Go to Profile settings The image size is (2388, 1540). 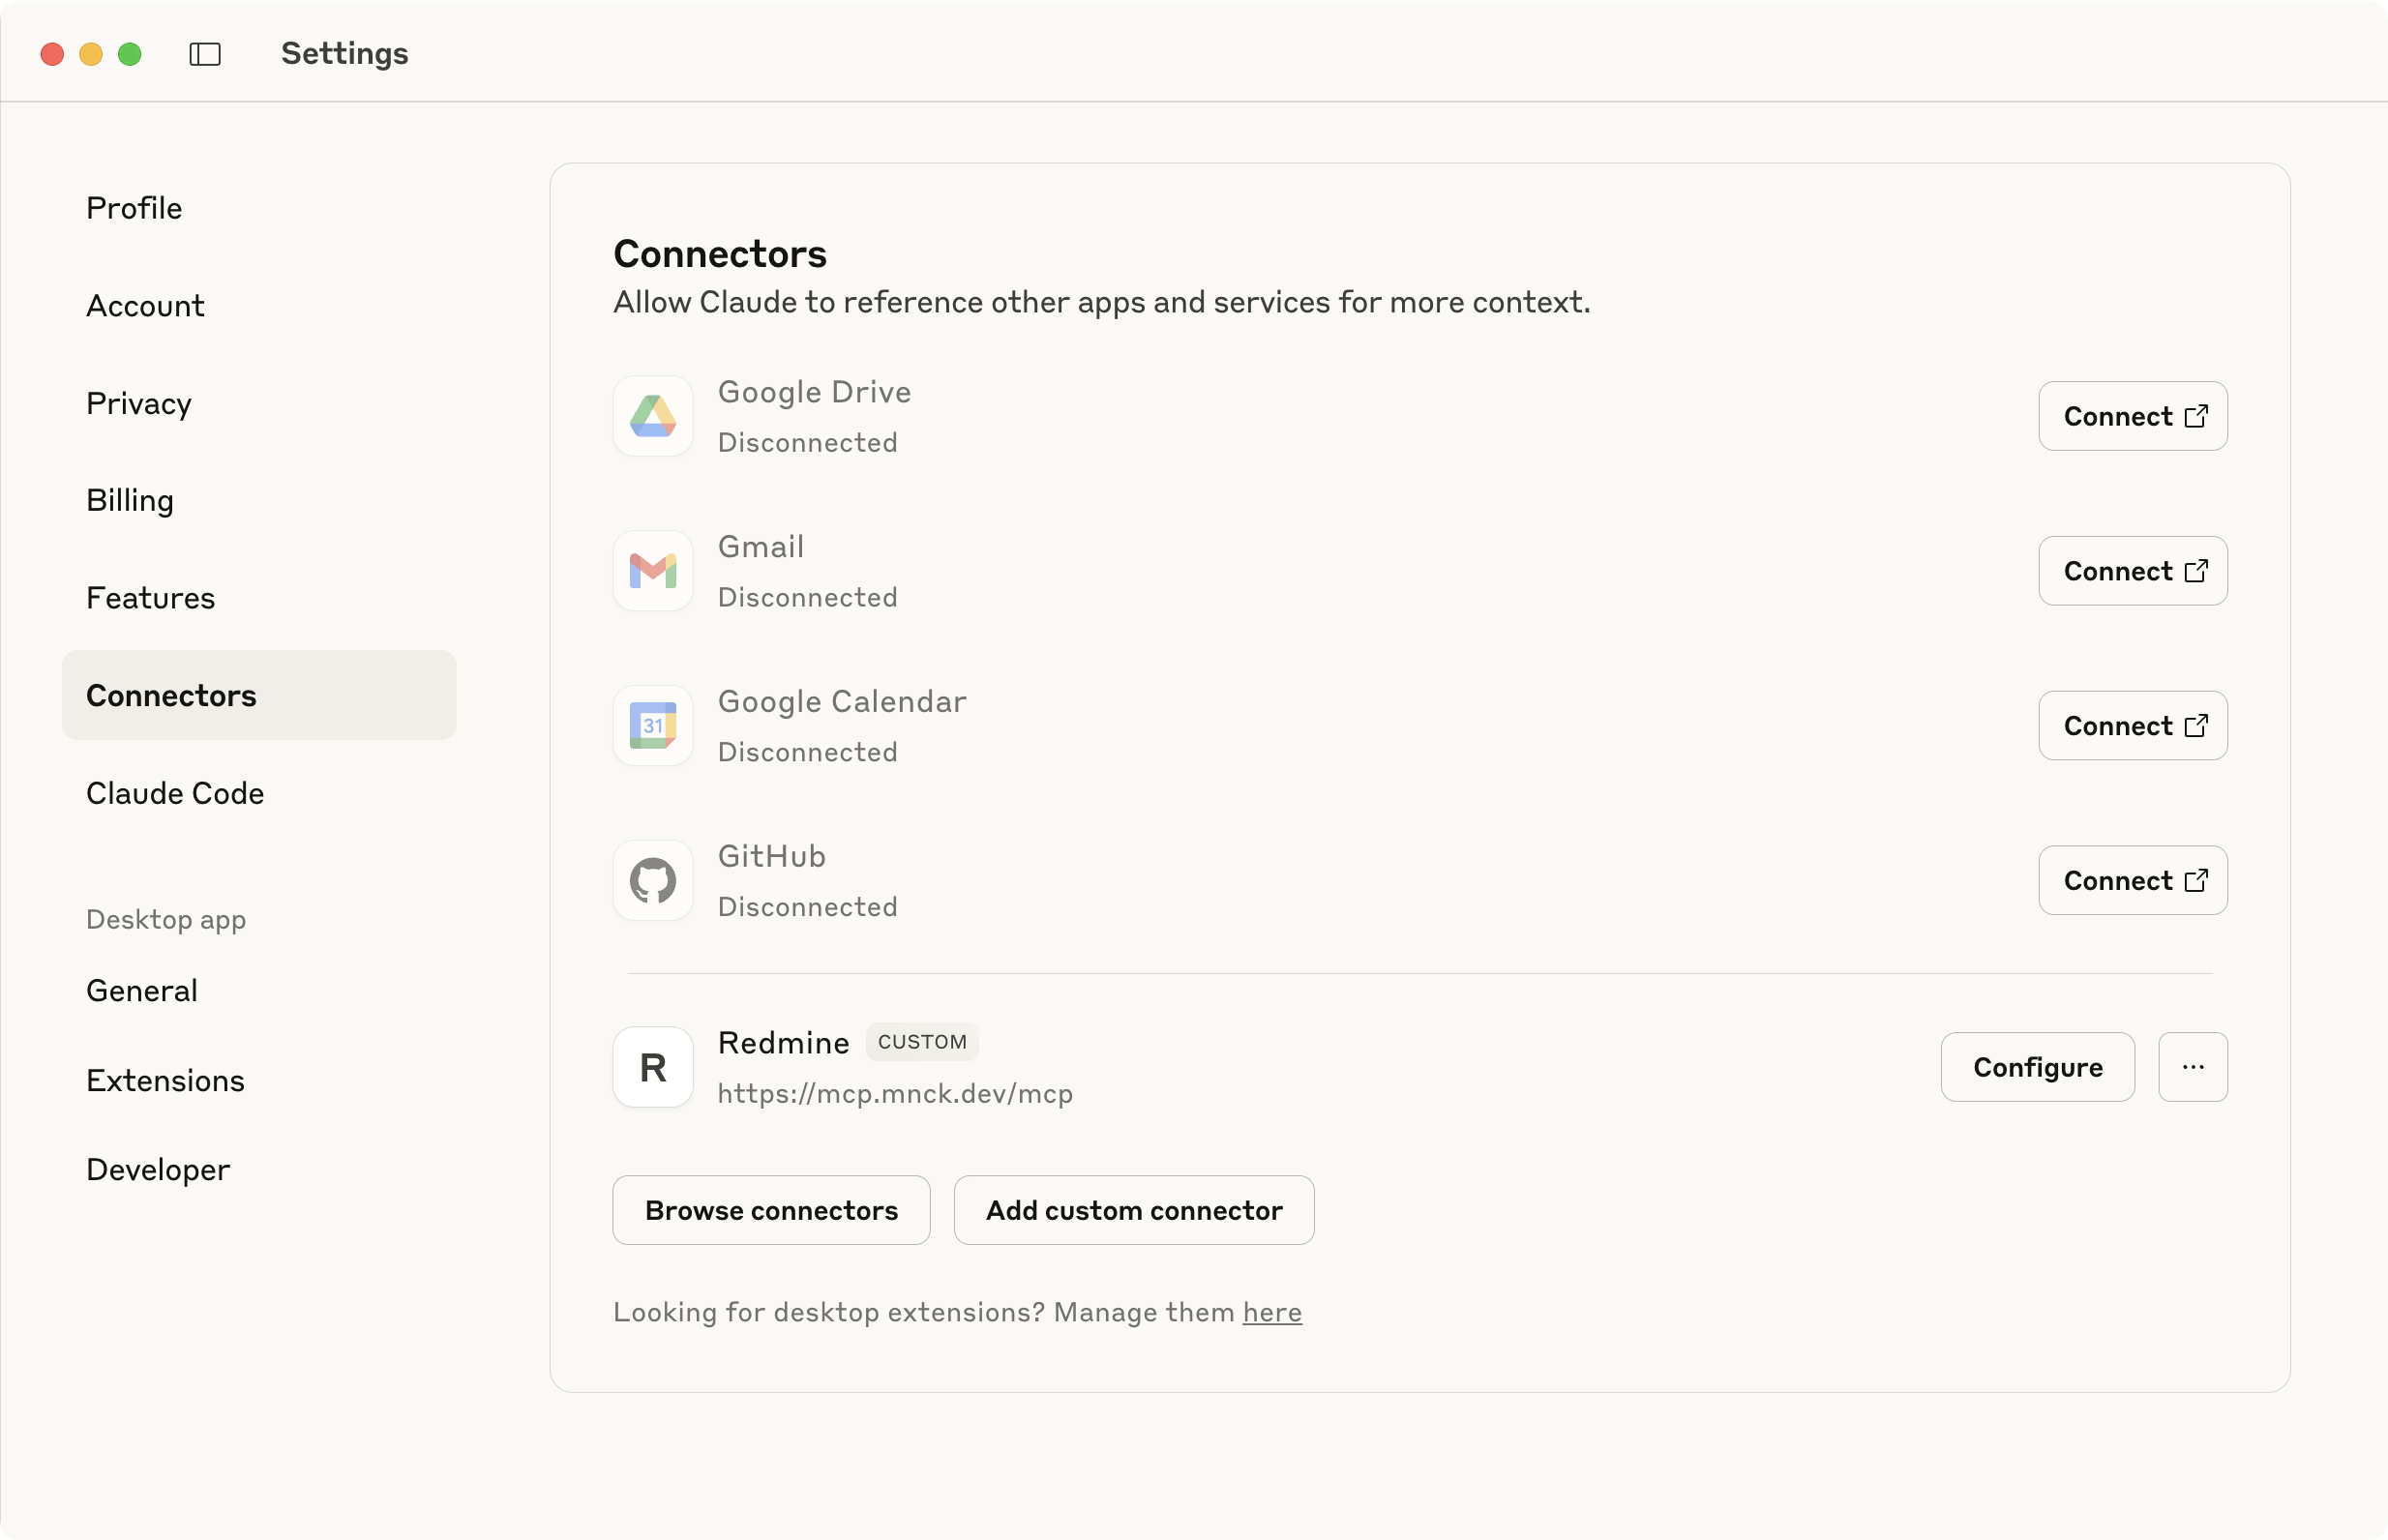(134, 208)
